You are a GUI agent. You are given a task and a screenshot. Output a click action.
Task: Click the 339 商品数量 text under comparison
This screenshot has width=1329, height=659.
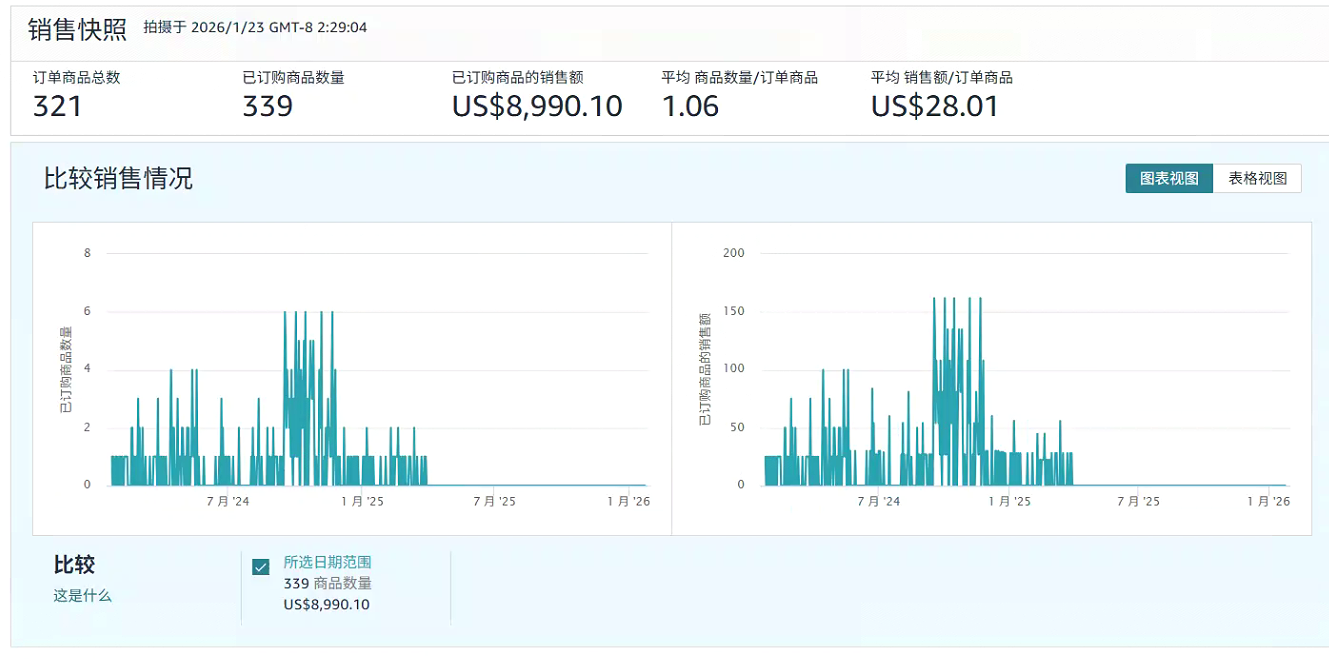[x=327, y=584]
